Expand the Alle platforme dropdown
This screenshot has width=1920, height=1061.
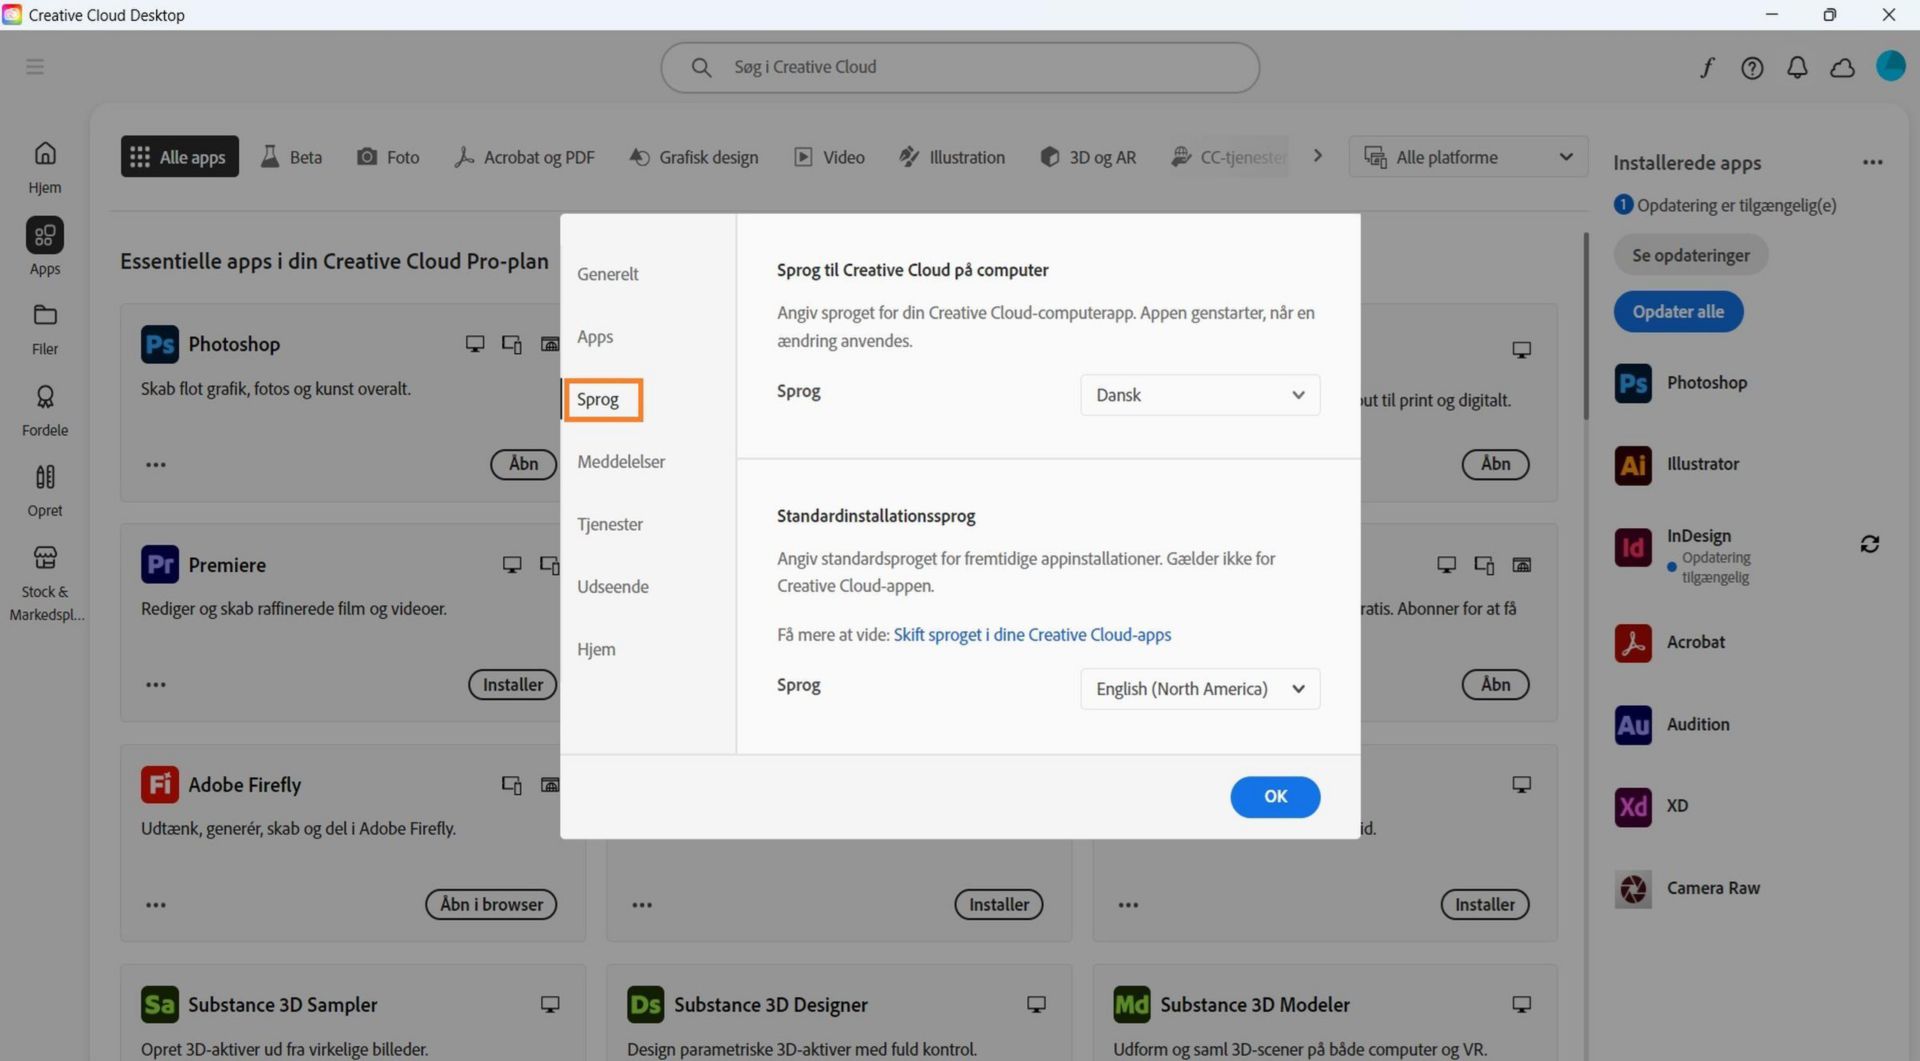point(1467,157)
